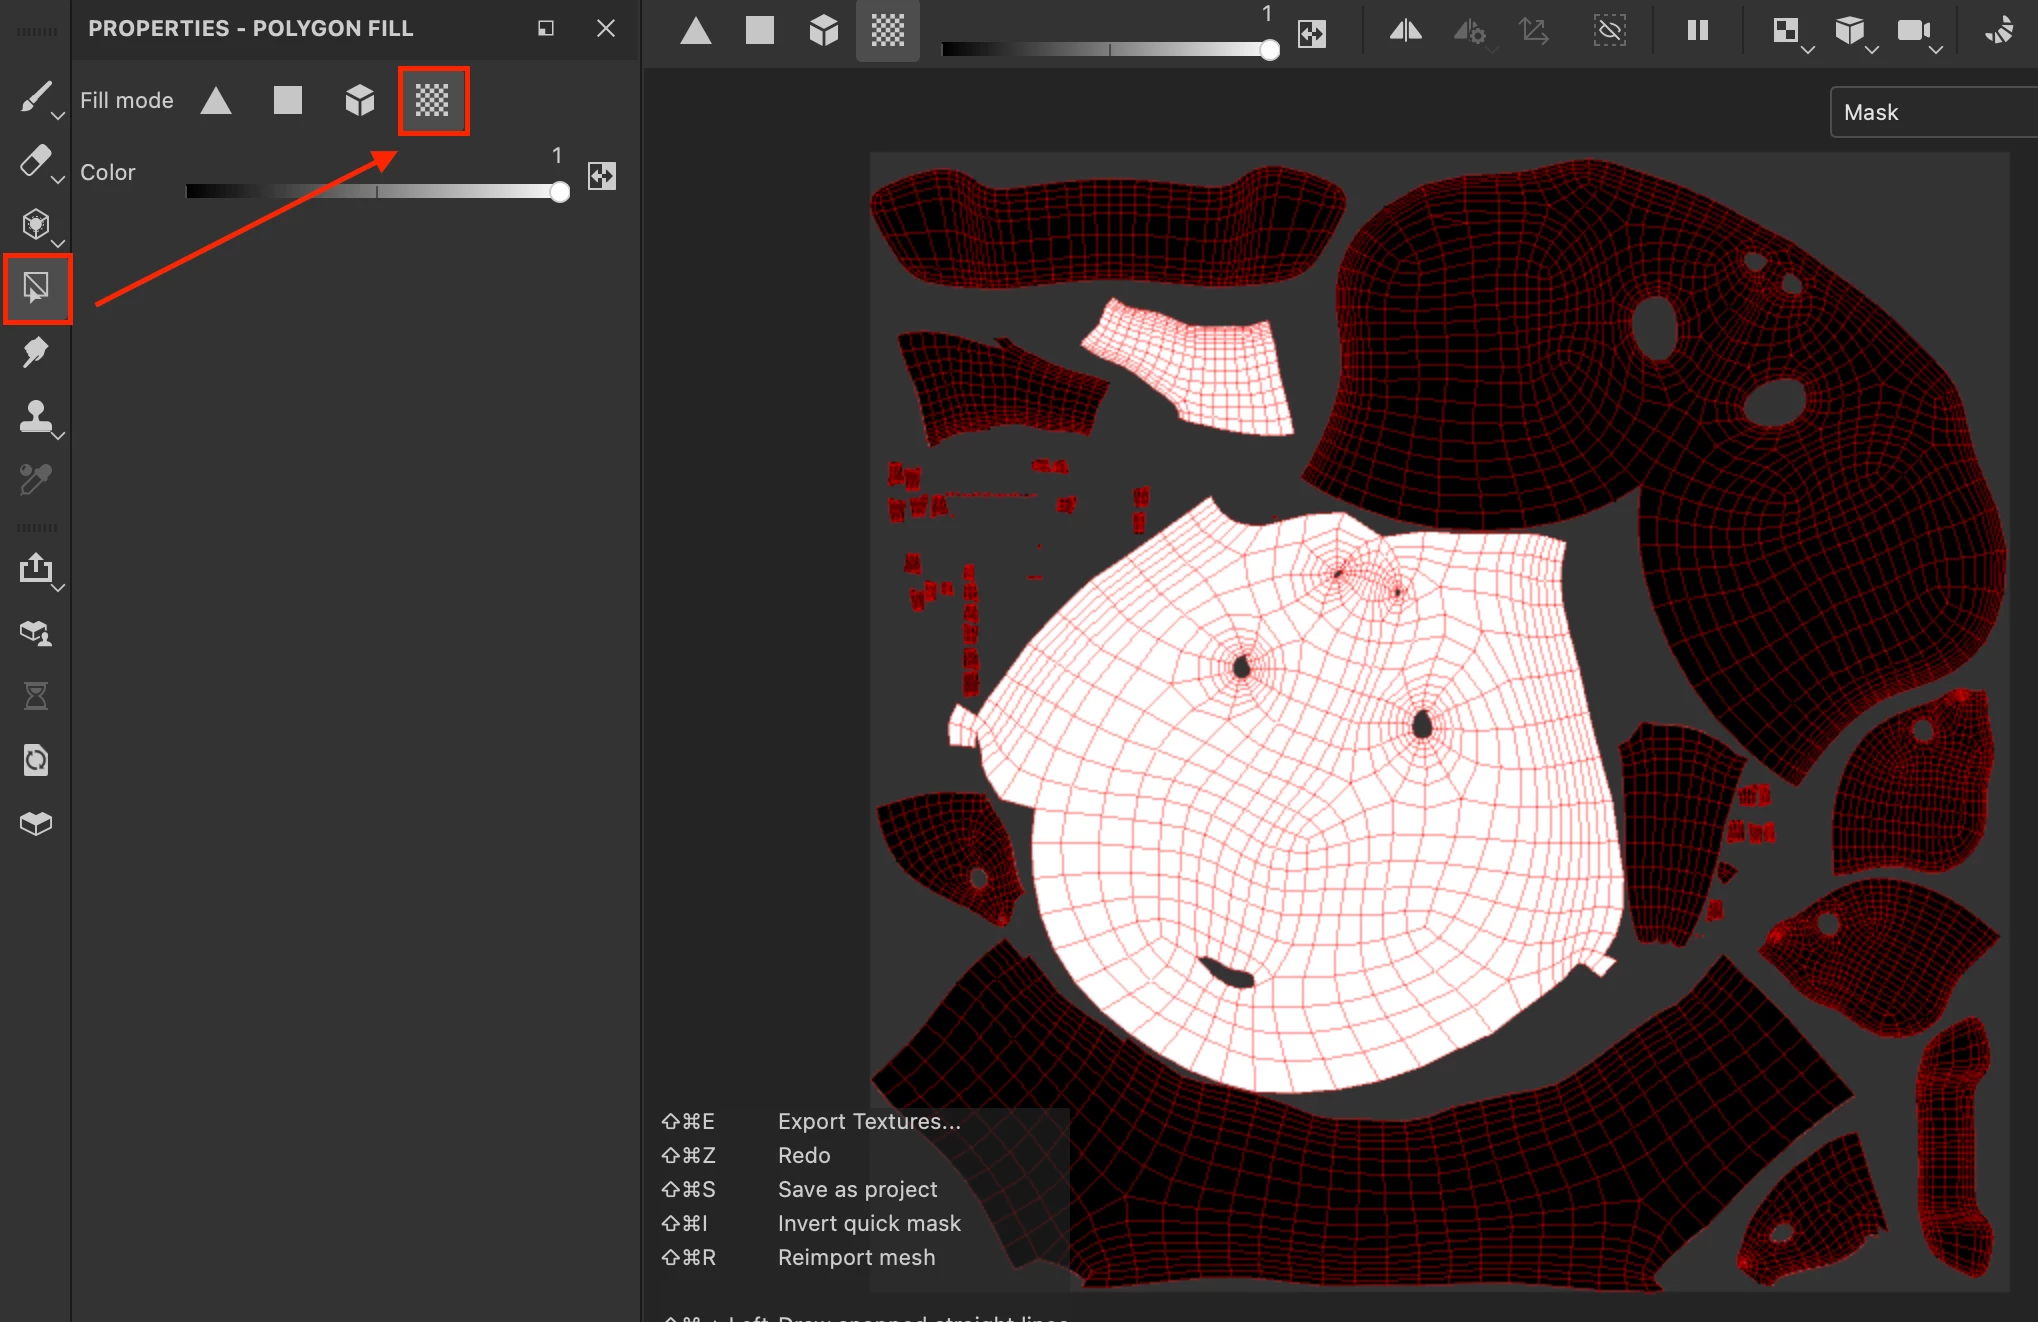Expand the camera options dropdown arrow

(x=1936, y=49)
